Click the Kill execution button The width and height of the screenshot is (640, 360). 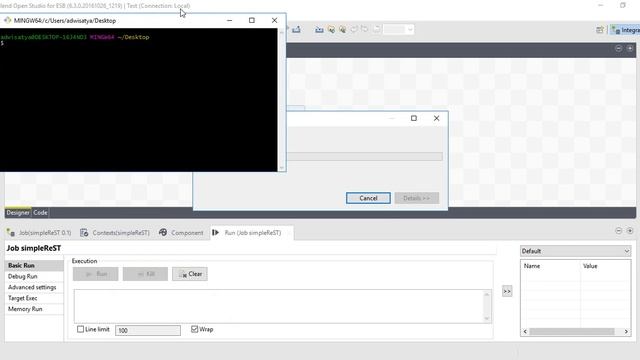point(145,274)
